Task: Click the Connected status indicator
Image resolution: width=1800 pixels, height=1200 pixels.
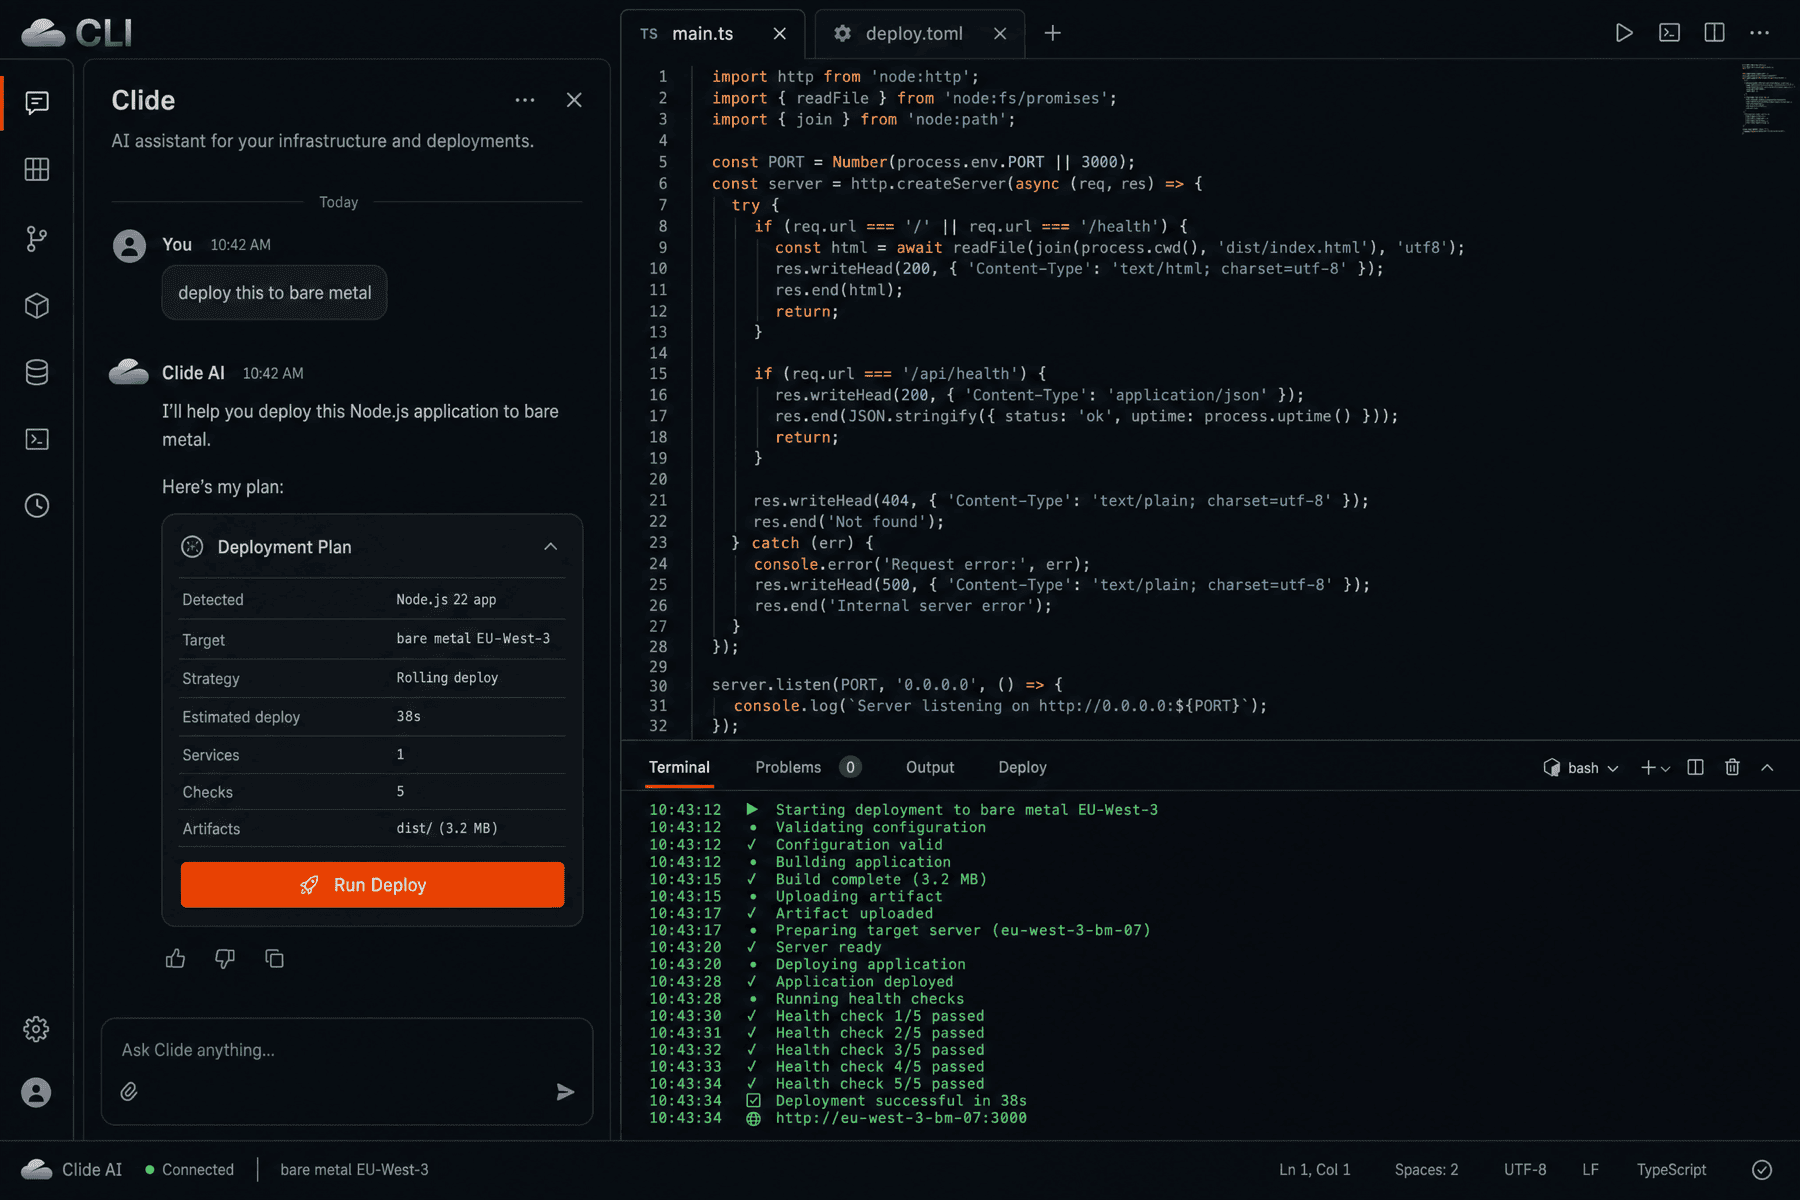Action: (189, 1169)
